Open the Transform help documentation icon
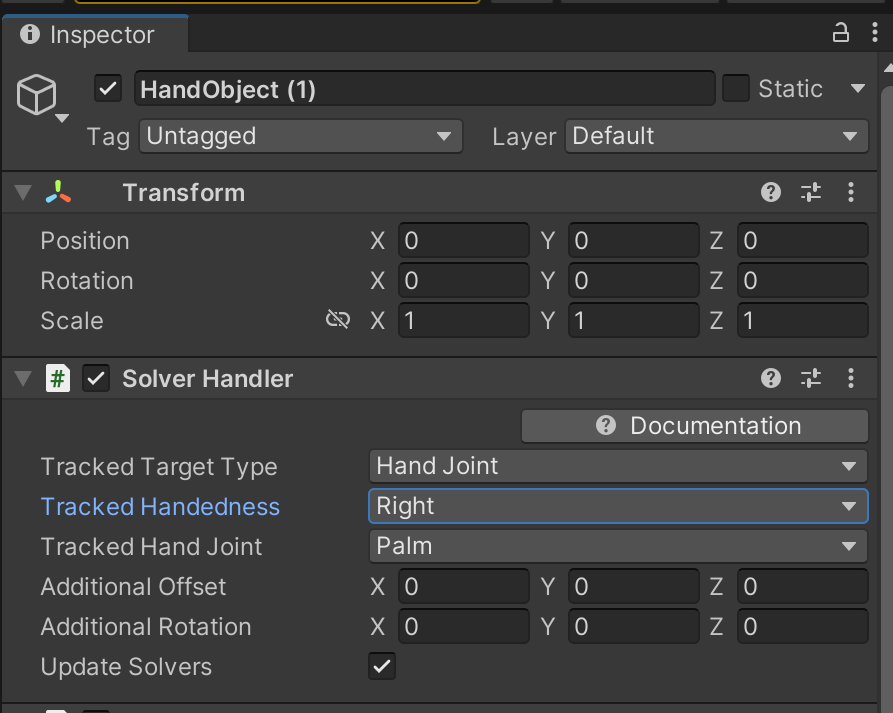This screenshot has height=713, width=893. pyautogui.click(x=770, y=192)
